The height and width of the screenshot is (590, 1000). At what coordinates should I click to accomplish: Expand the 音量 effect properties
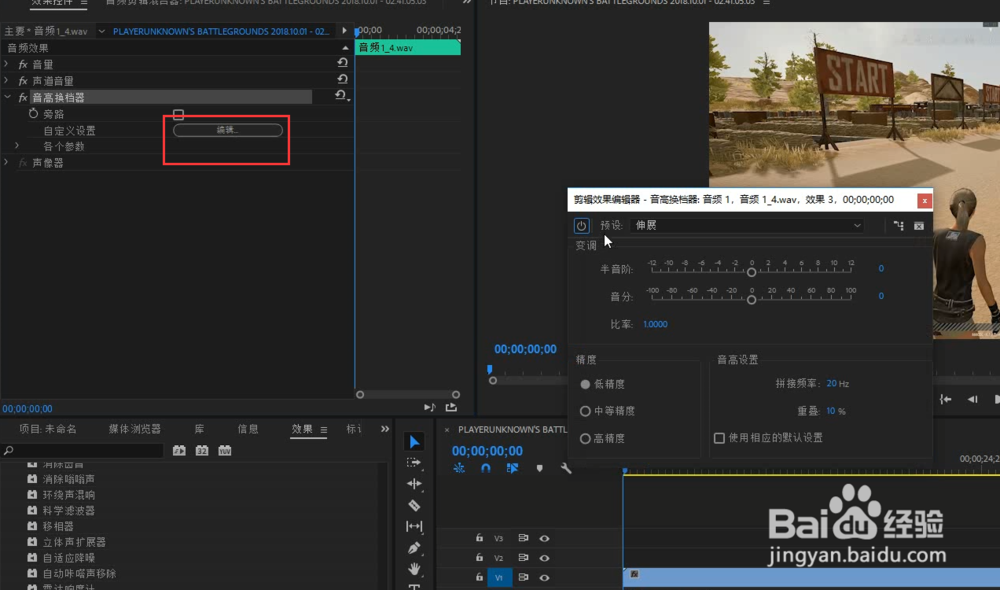6,64
